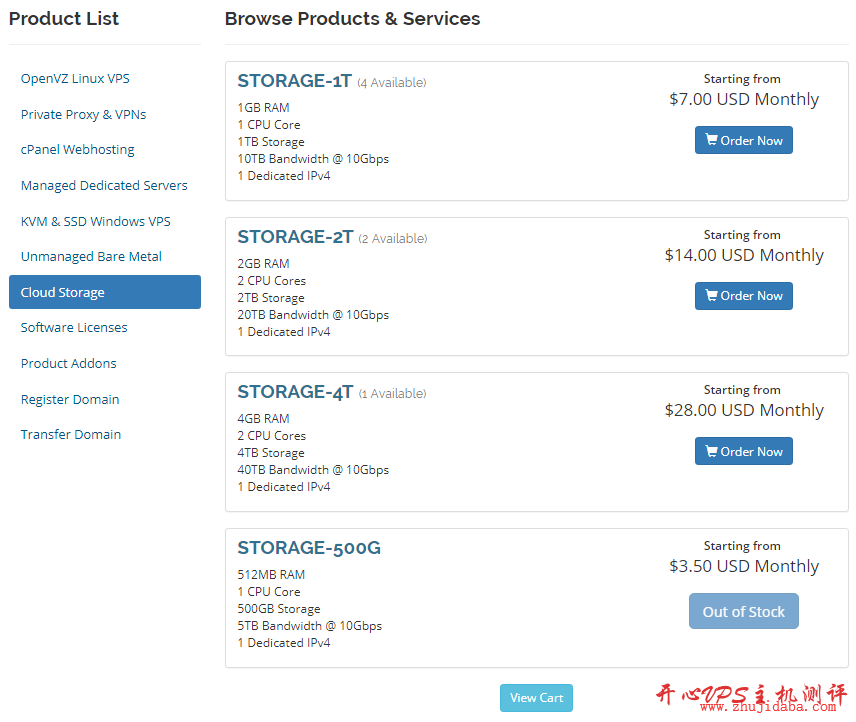Order Now the STORAGE-2T plan
856x722 pixels.
click(743, 296)
